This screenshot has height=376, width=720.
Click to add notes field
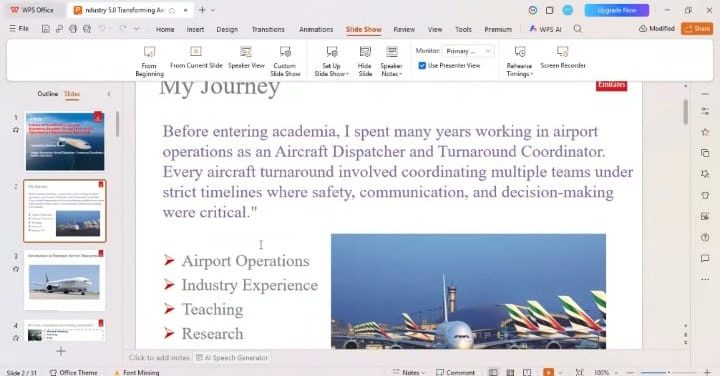tap(159, 357)
